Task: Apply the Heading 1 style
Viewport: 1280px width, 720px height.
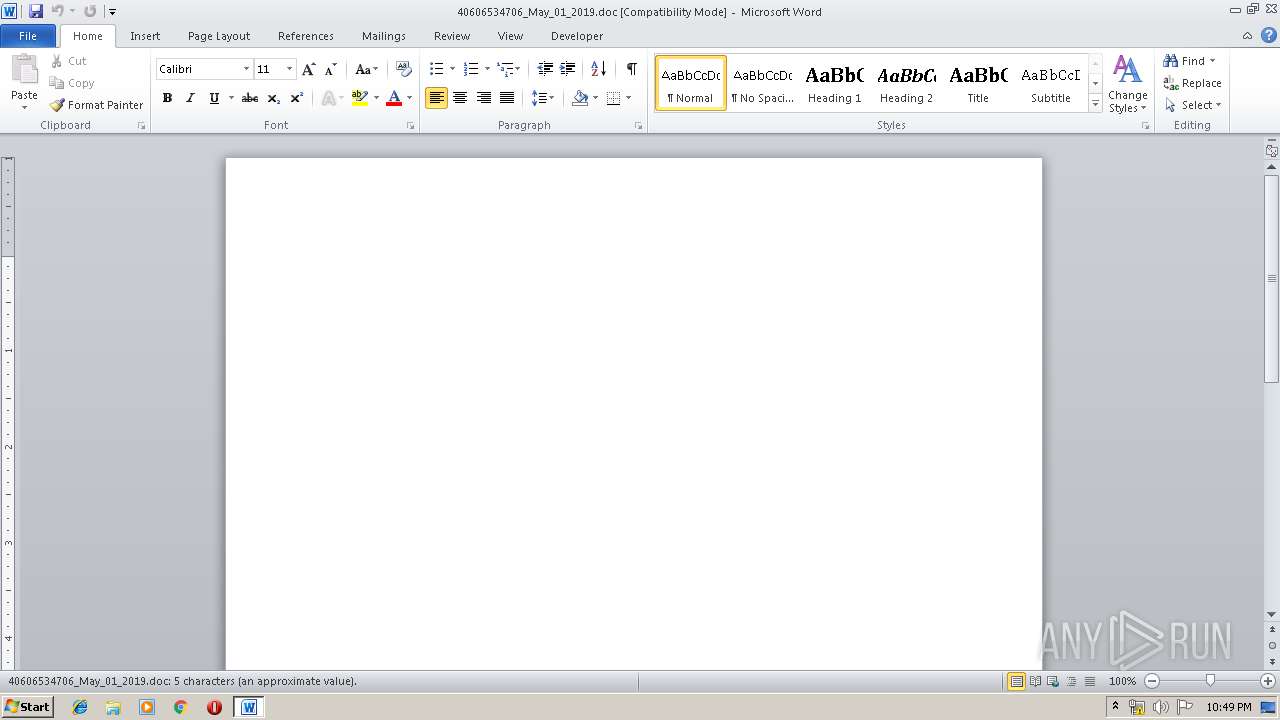Action: [834, 83]
